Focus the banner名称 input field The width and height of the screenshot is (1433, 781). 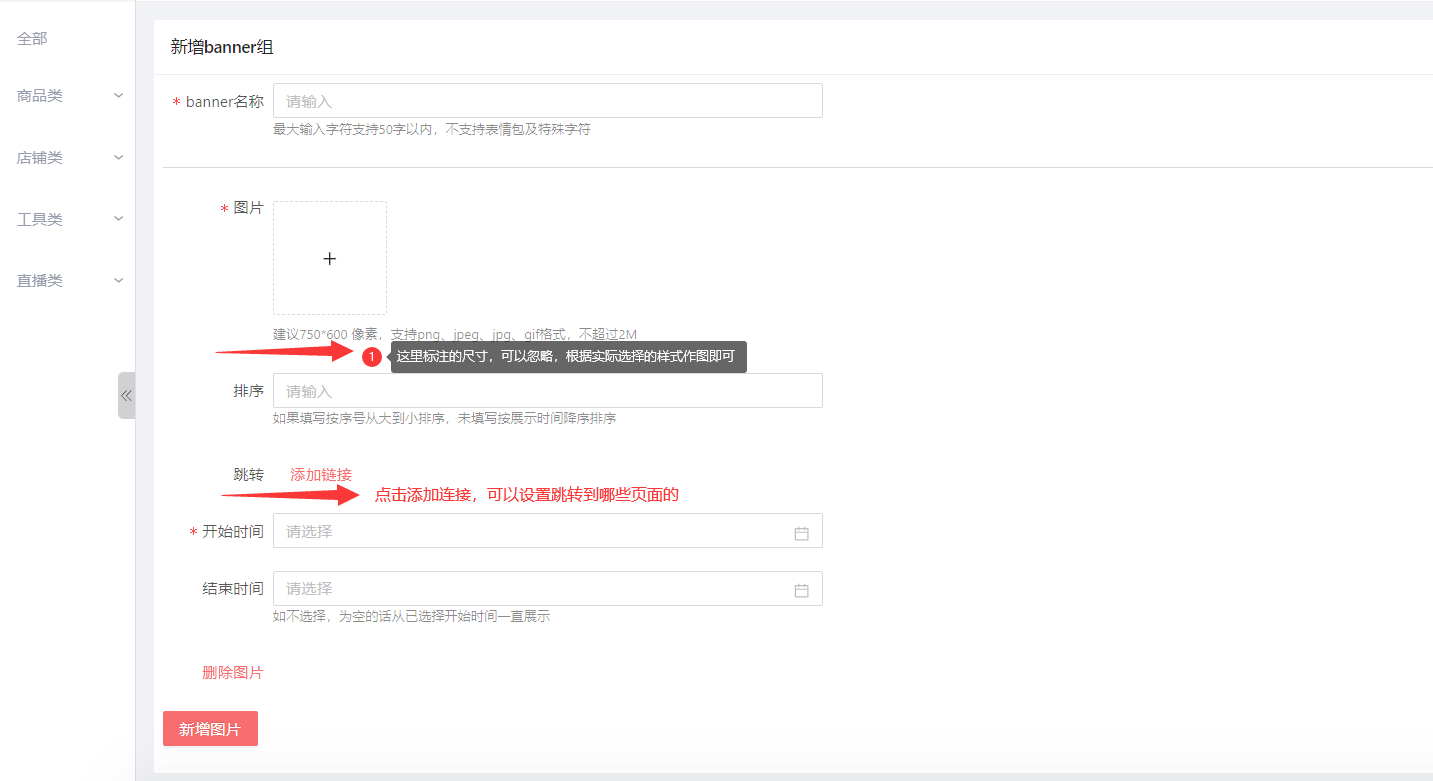pyautogui.click(x=547, y=101)
